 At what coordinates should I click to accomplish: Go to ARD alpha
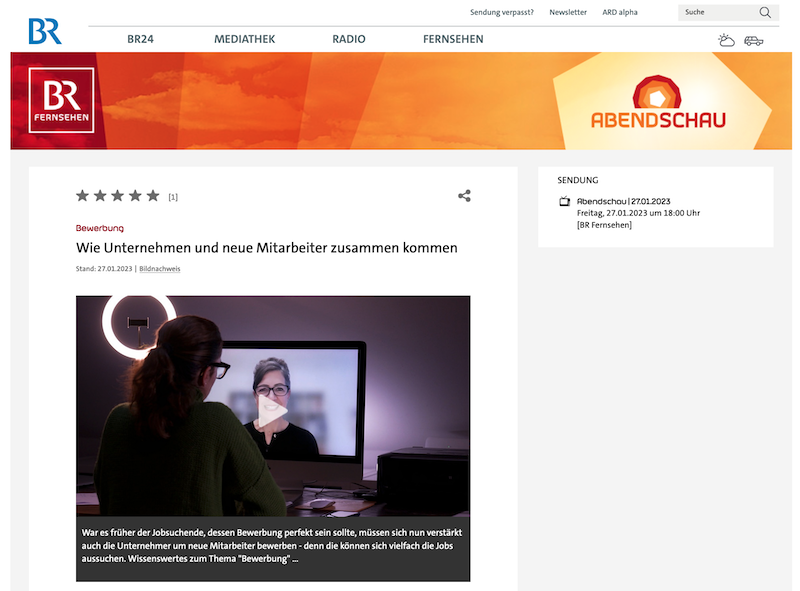[x=620, y=12]
